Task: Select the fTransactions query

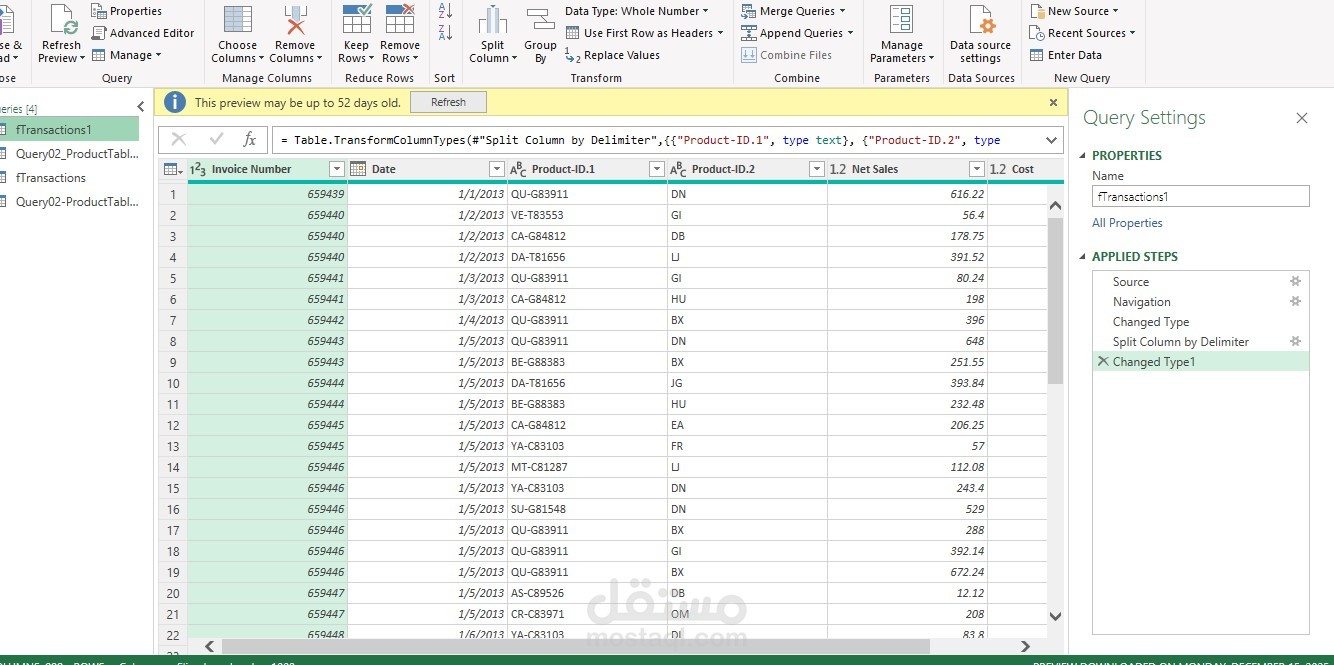Action: point(69,178)
